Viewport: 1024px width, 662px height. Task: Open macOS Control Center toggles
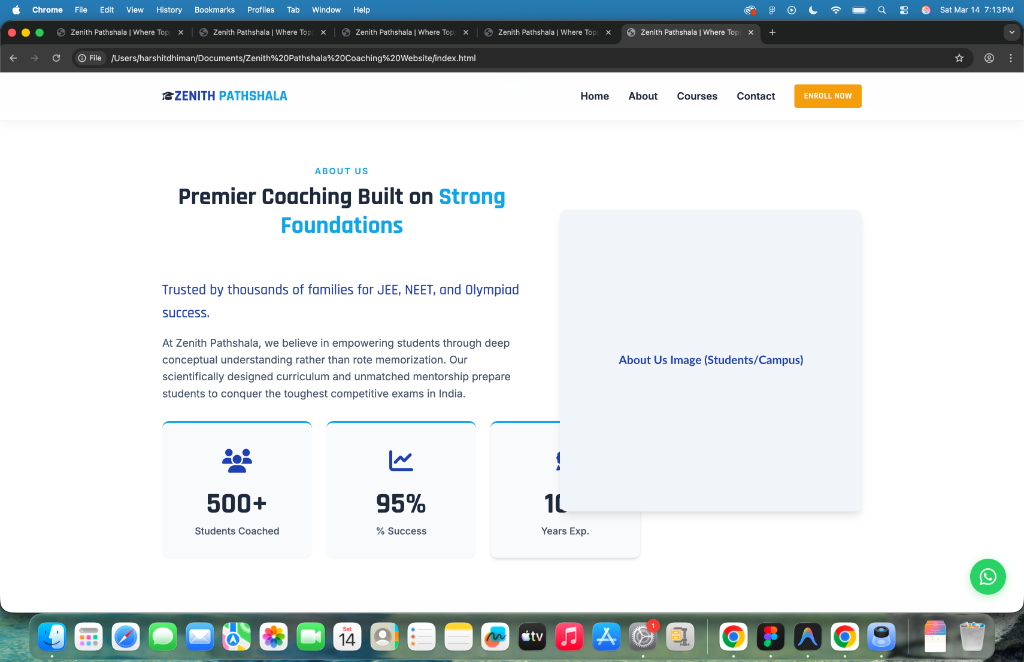pyautogui.click(x=904, y=10)
